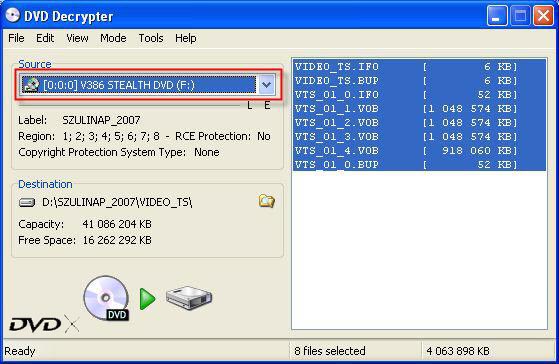The image size is (559, 364).
Task: Click the DVD Decrypter title bar icon
Action: click(13, 15)
